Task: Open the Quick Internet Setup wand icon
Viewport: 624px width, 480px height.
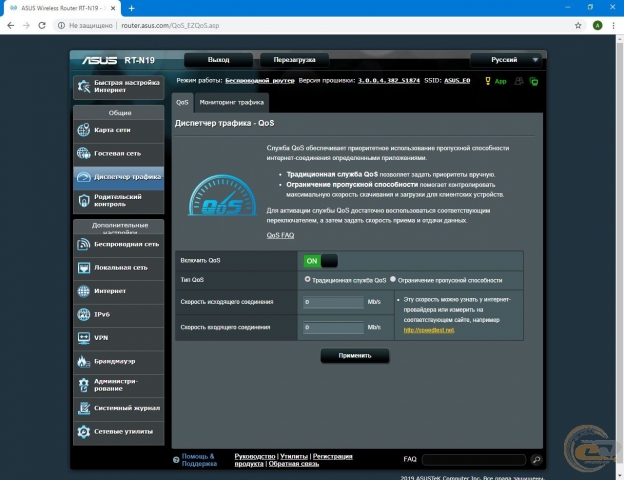Action: coord(84,86)
